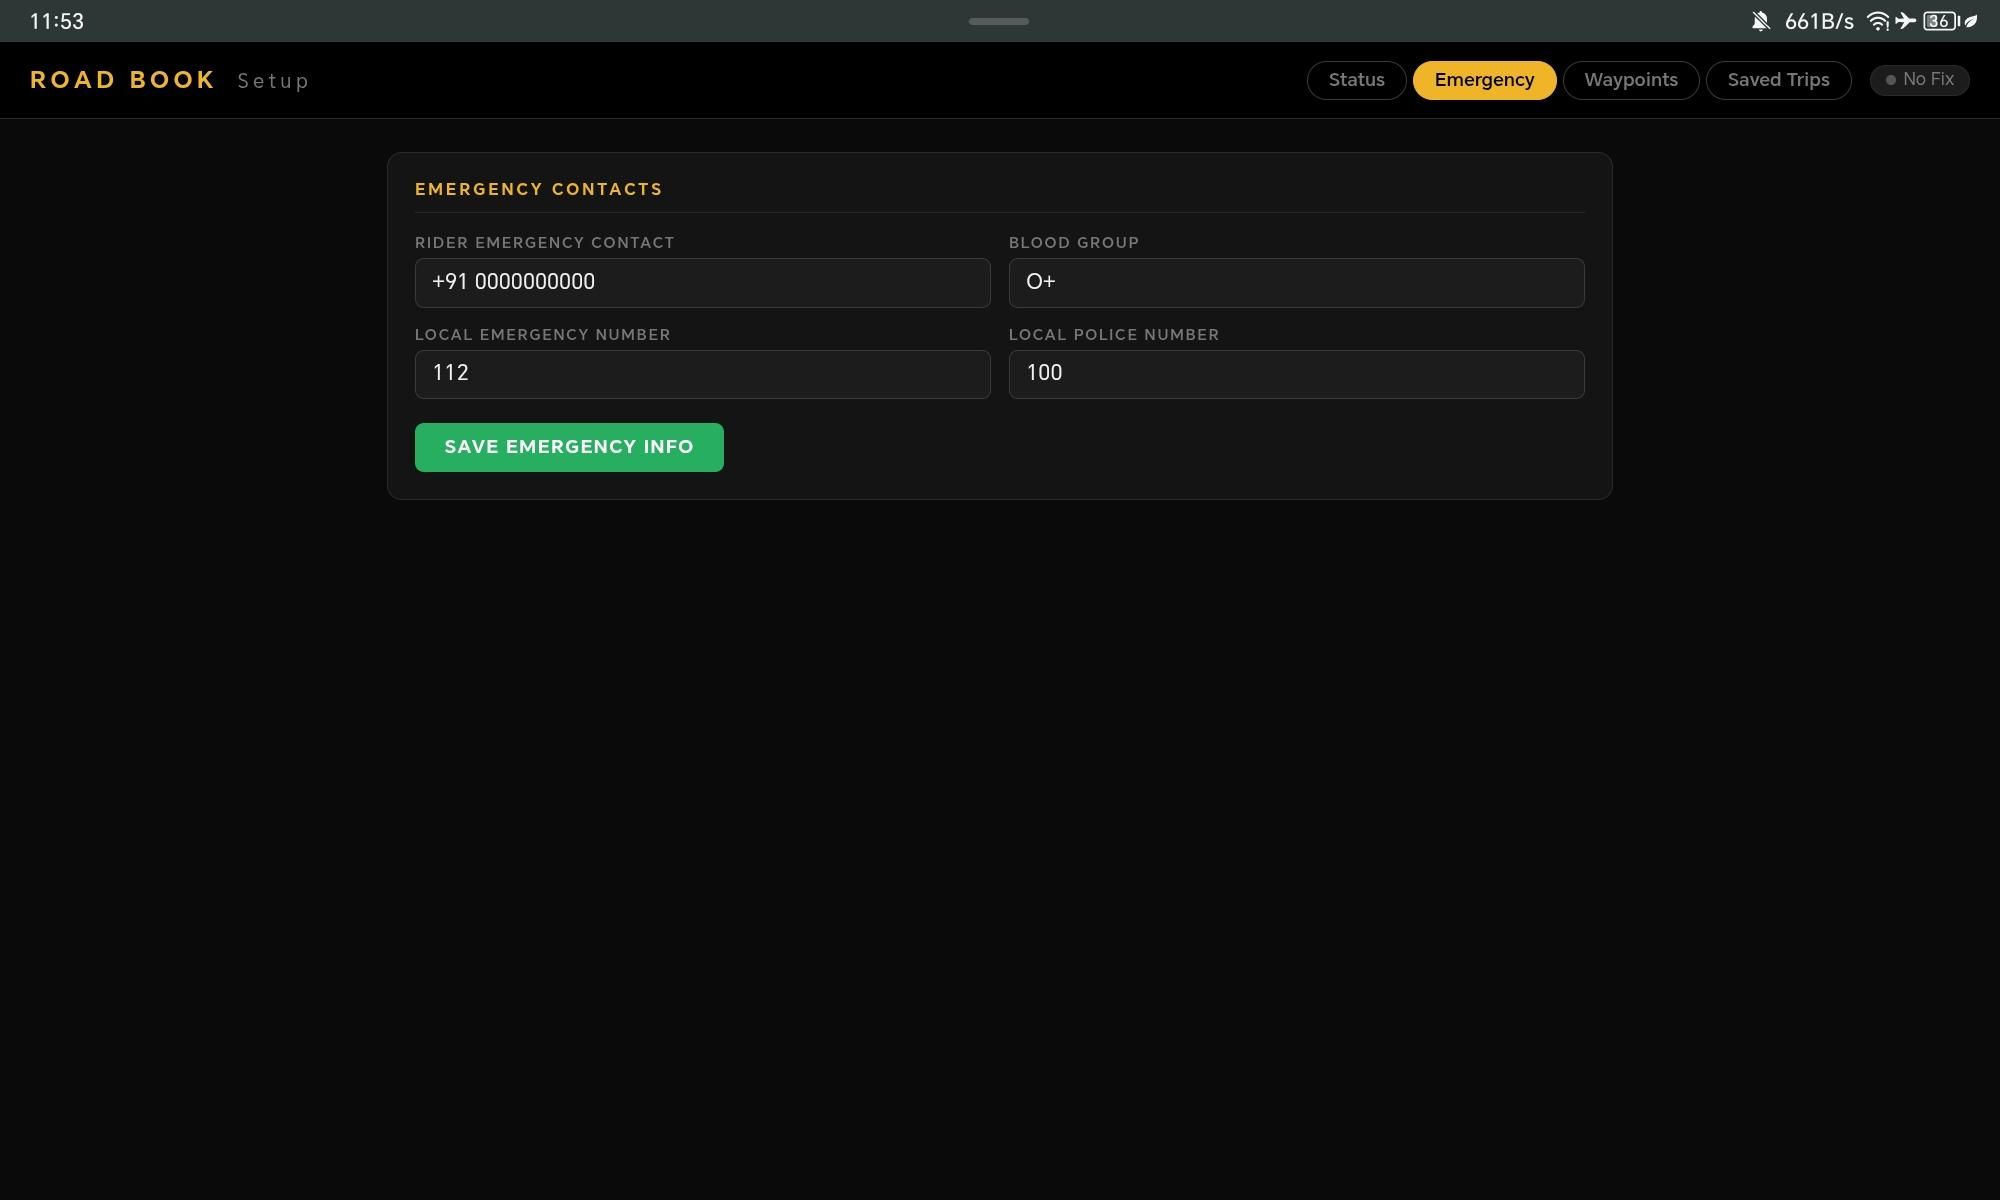Click the Rider Emergency Contact label
Viewport: 2000px width, 1200px height.
tap(545, 243)
